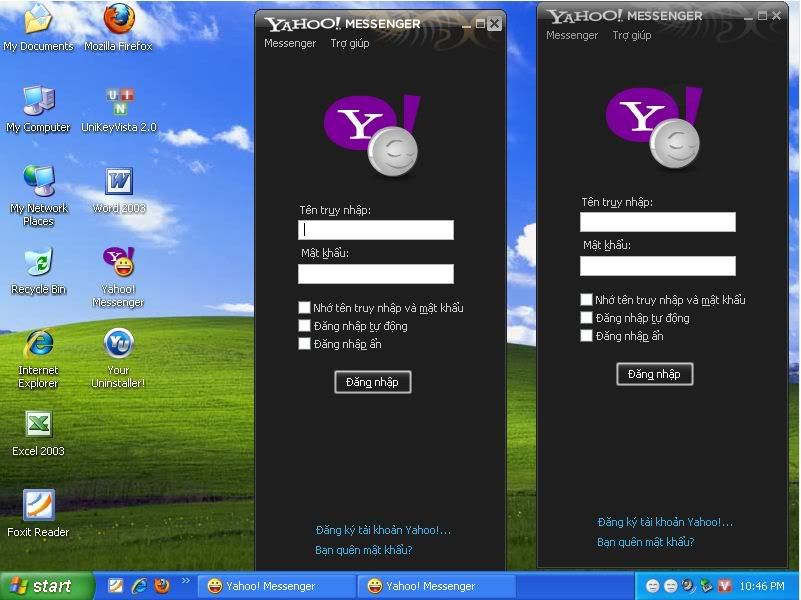
Task: Click Đăng nhập button in left window
Action: coord(372,382)
